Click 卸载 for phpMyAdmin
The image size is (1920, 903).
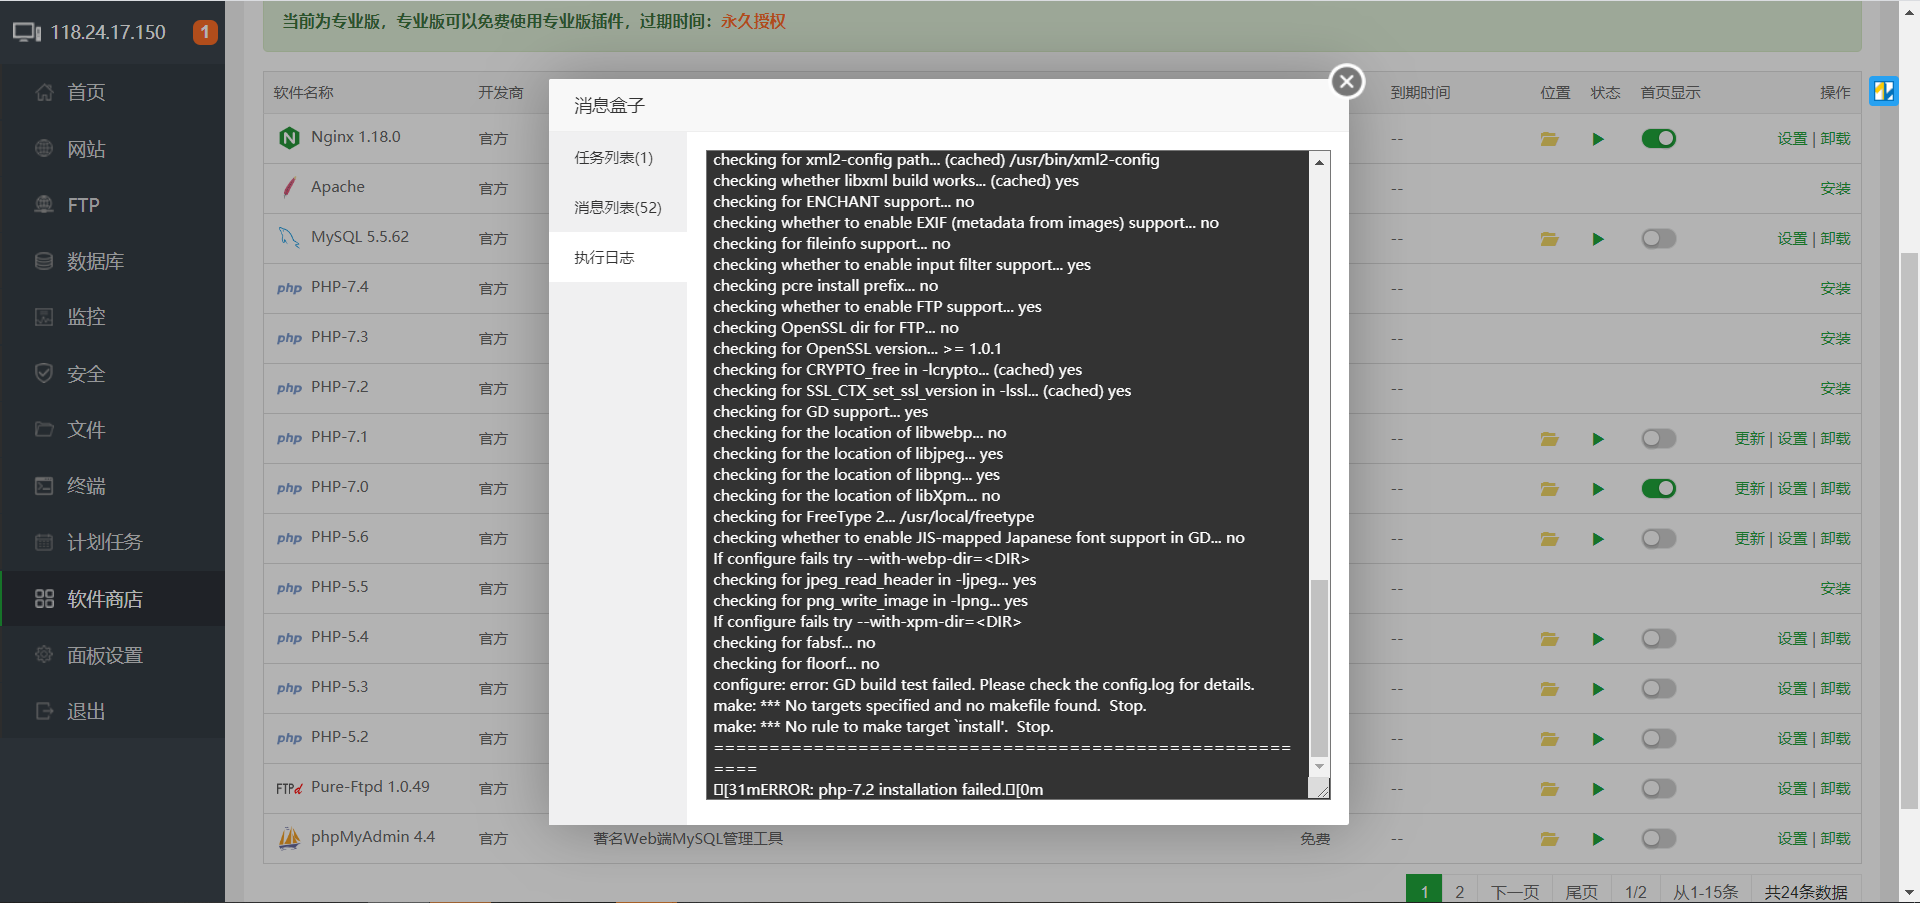tap(1835, 839)
